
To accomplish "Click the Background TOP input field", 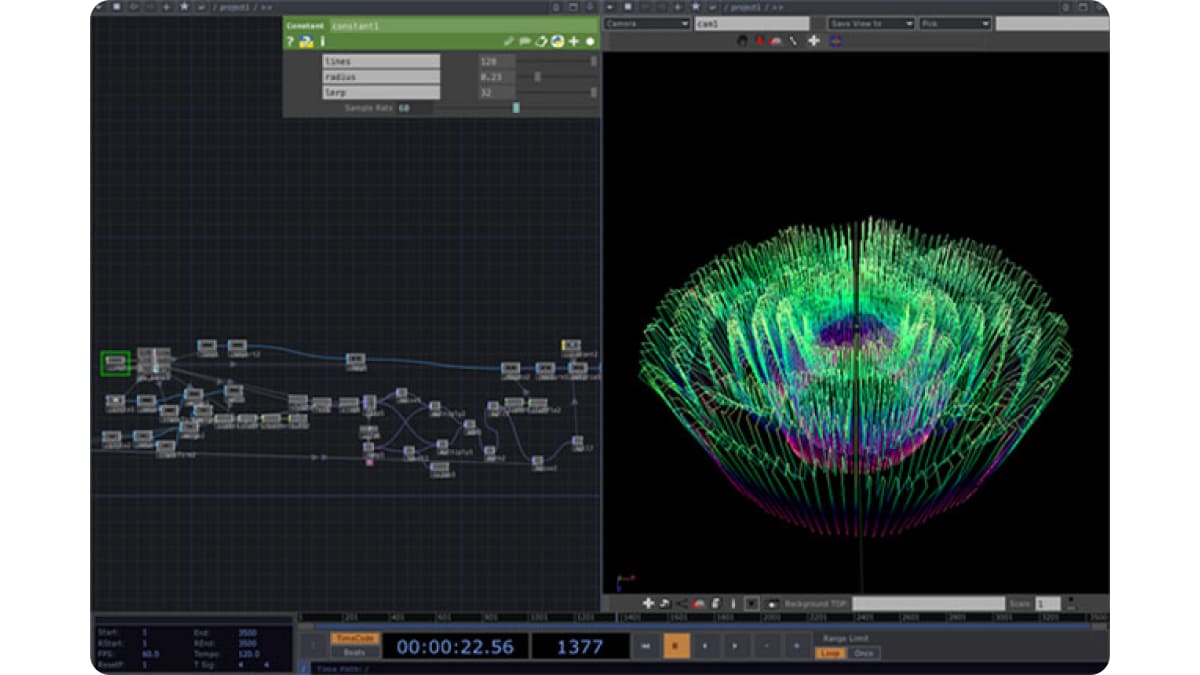I will tap(928, 604).
